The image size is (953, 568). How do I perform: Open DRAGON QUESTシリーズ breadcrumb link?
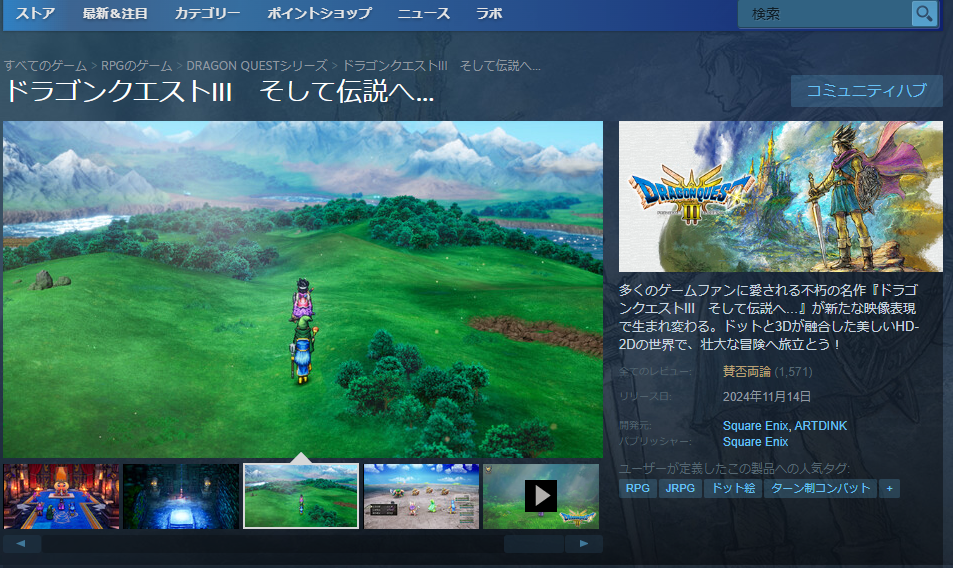pyautogui.click(x=256, y=66)
